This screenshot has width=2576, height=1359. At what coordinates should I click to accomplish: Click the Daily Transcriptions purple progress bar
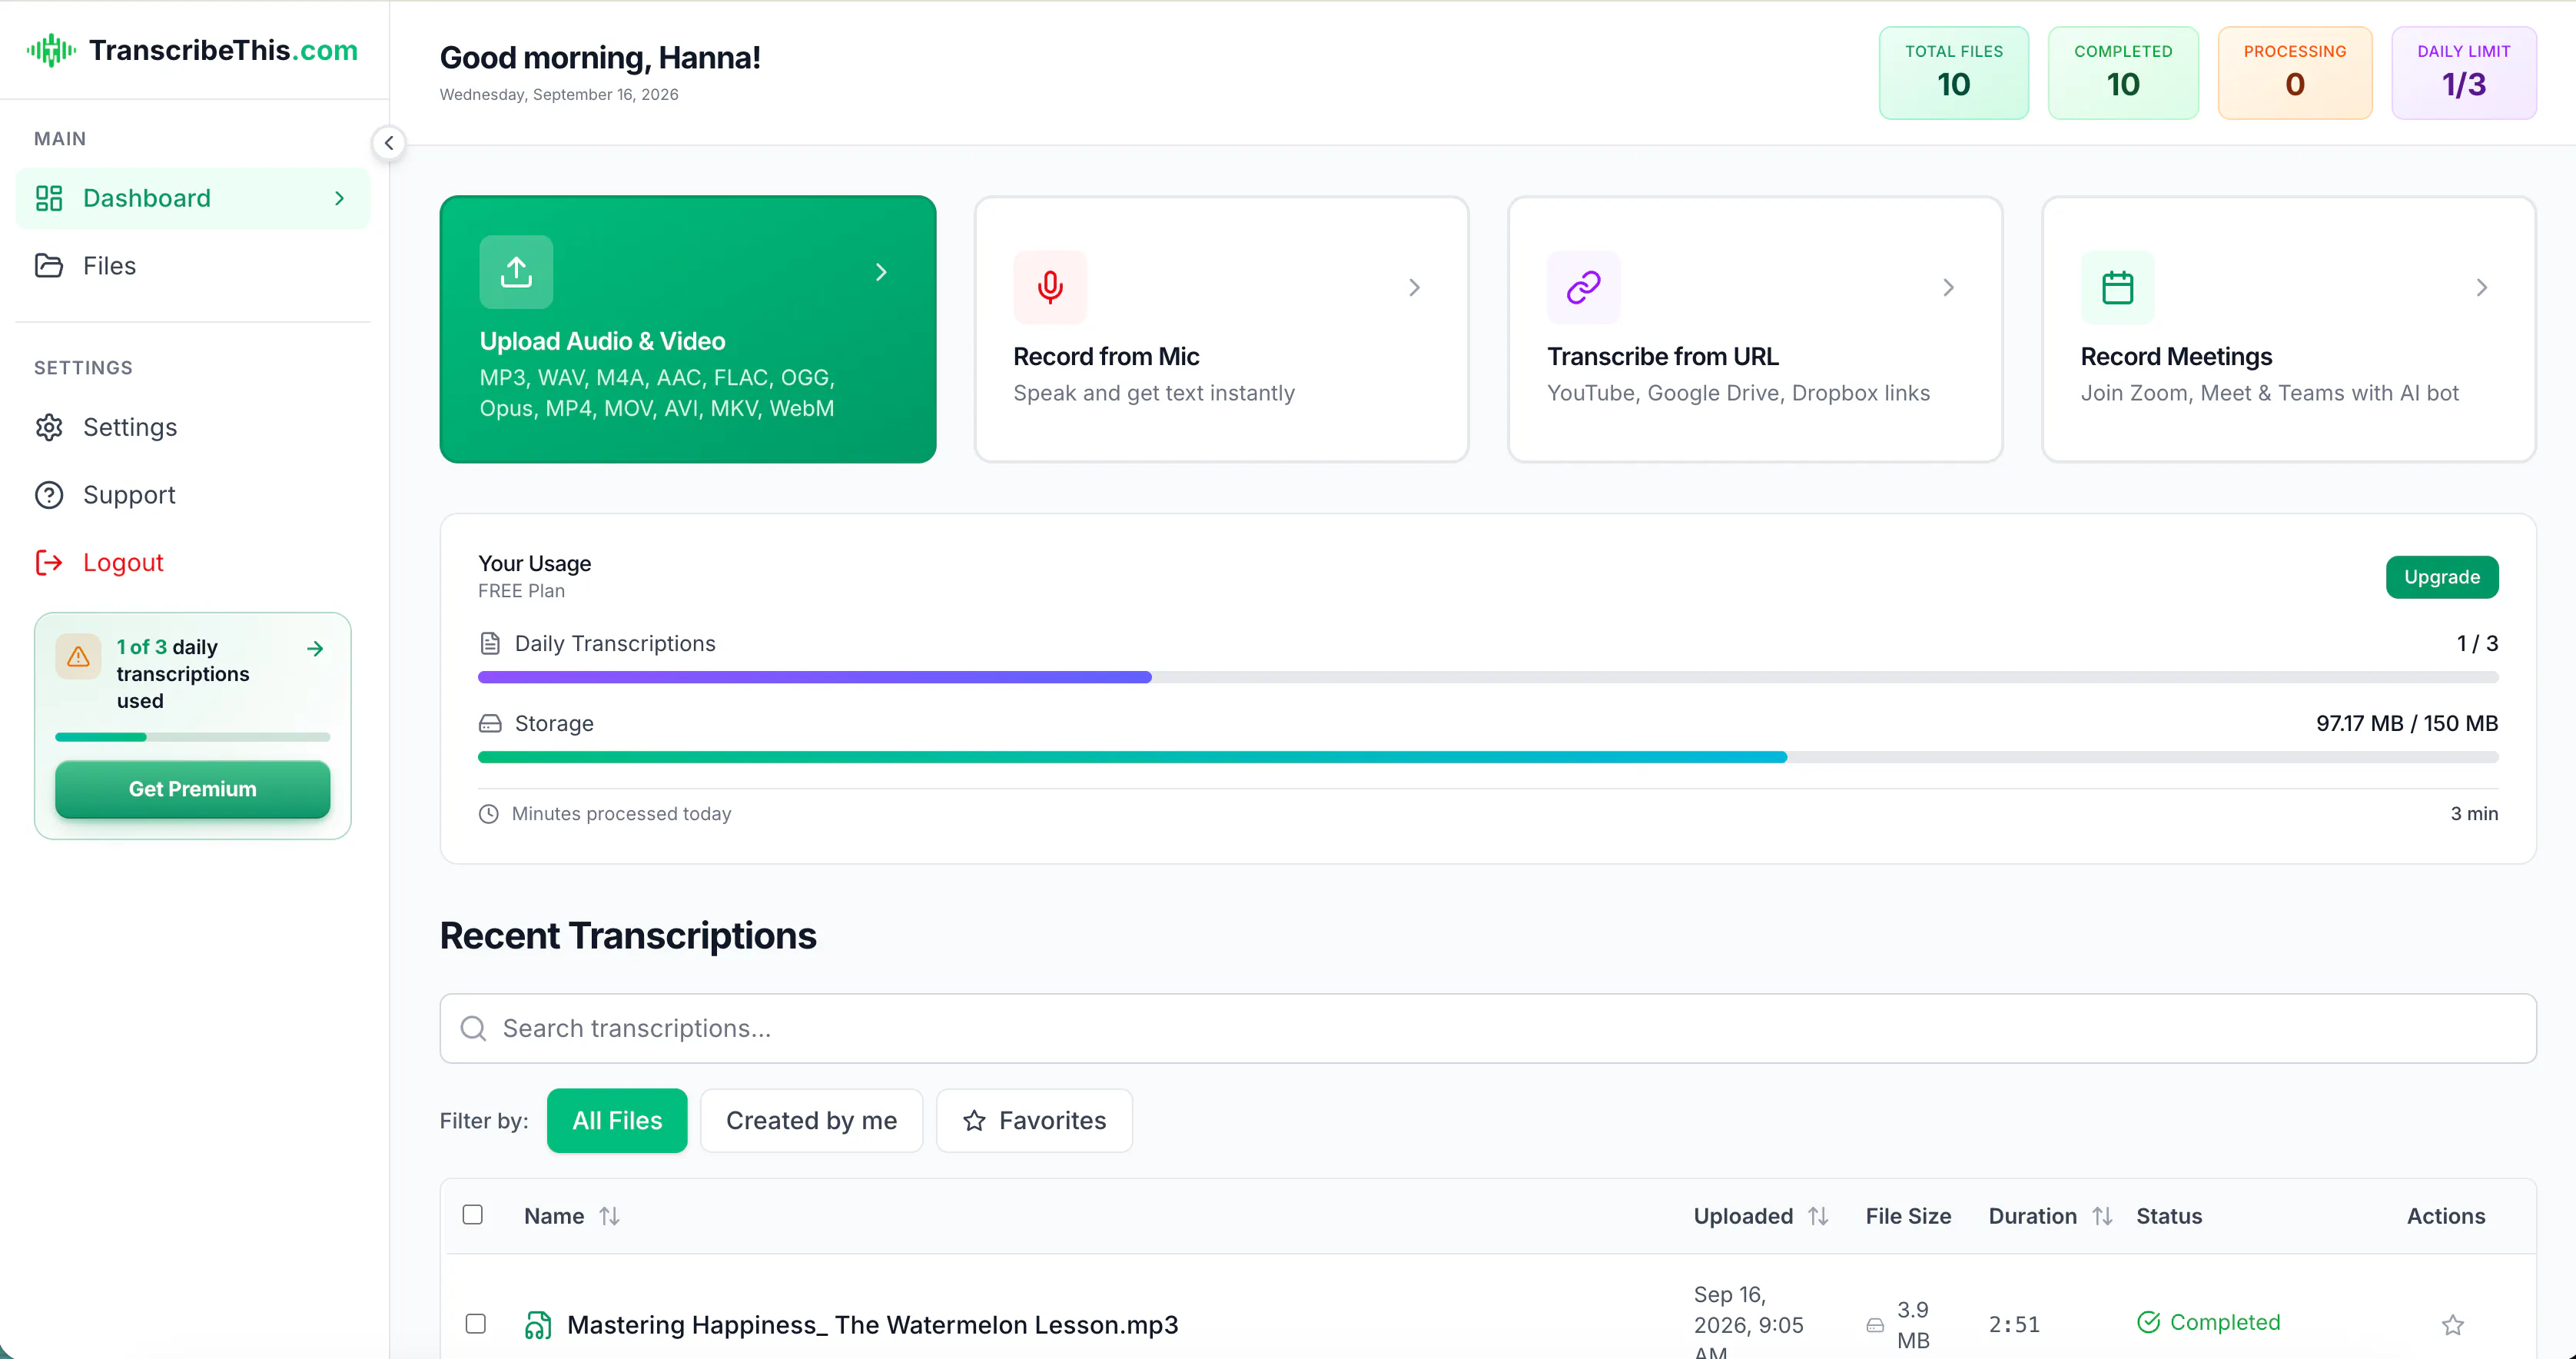(1488, 677)
